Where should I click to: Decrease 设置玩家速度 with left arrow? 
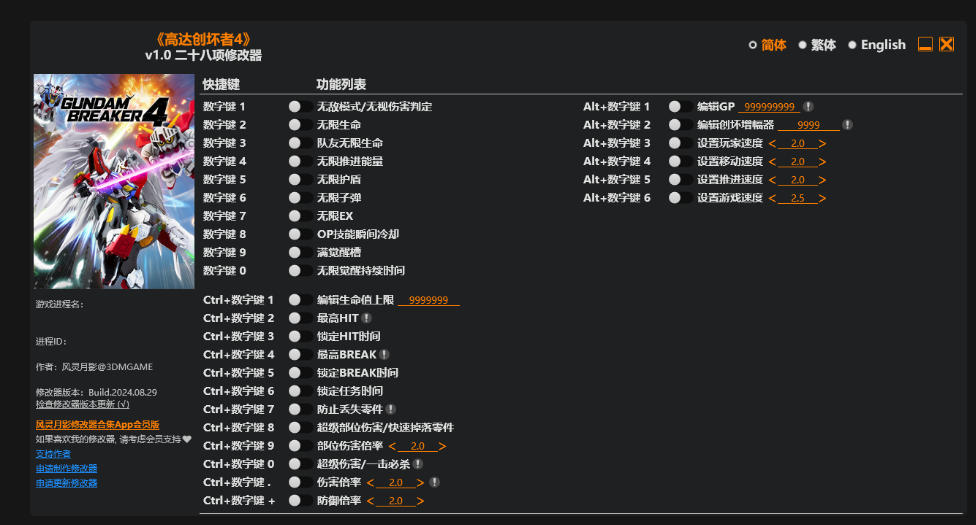coord(772,144)
